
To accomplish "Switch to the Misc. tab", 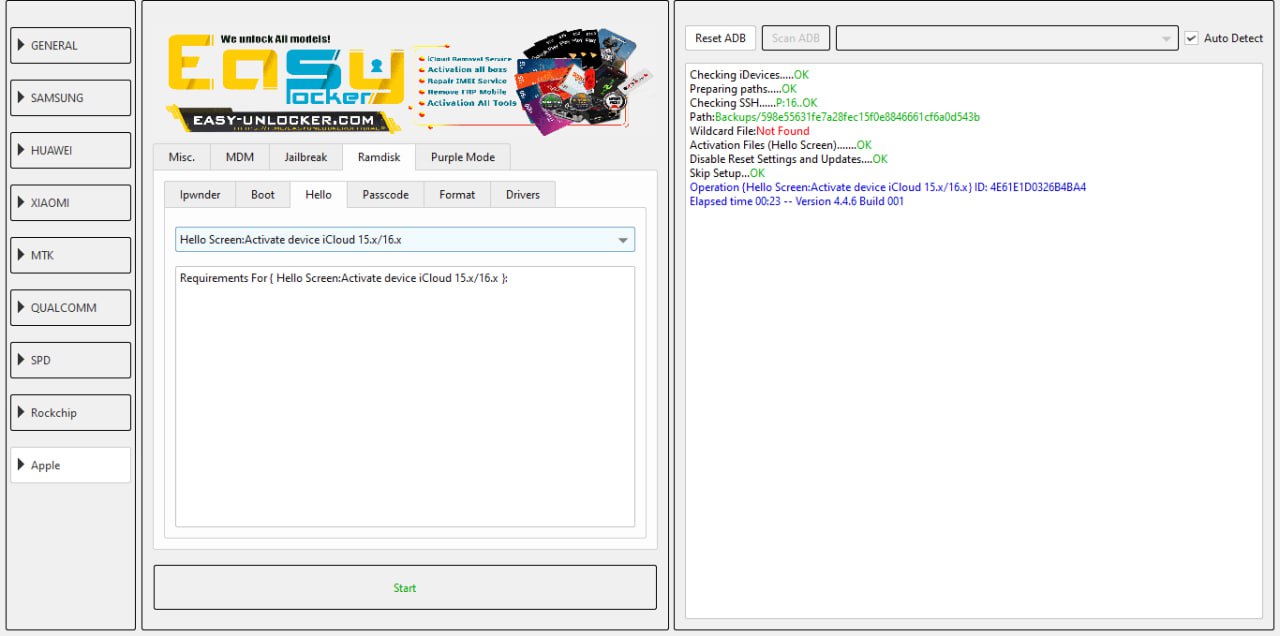I will click(182, 157).
